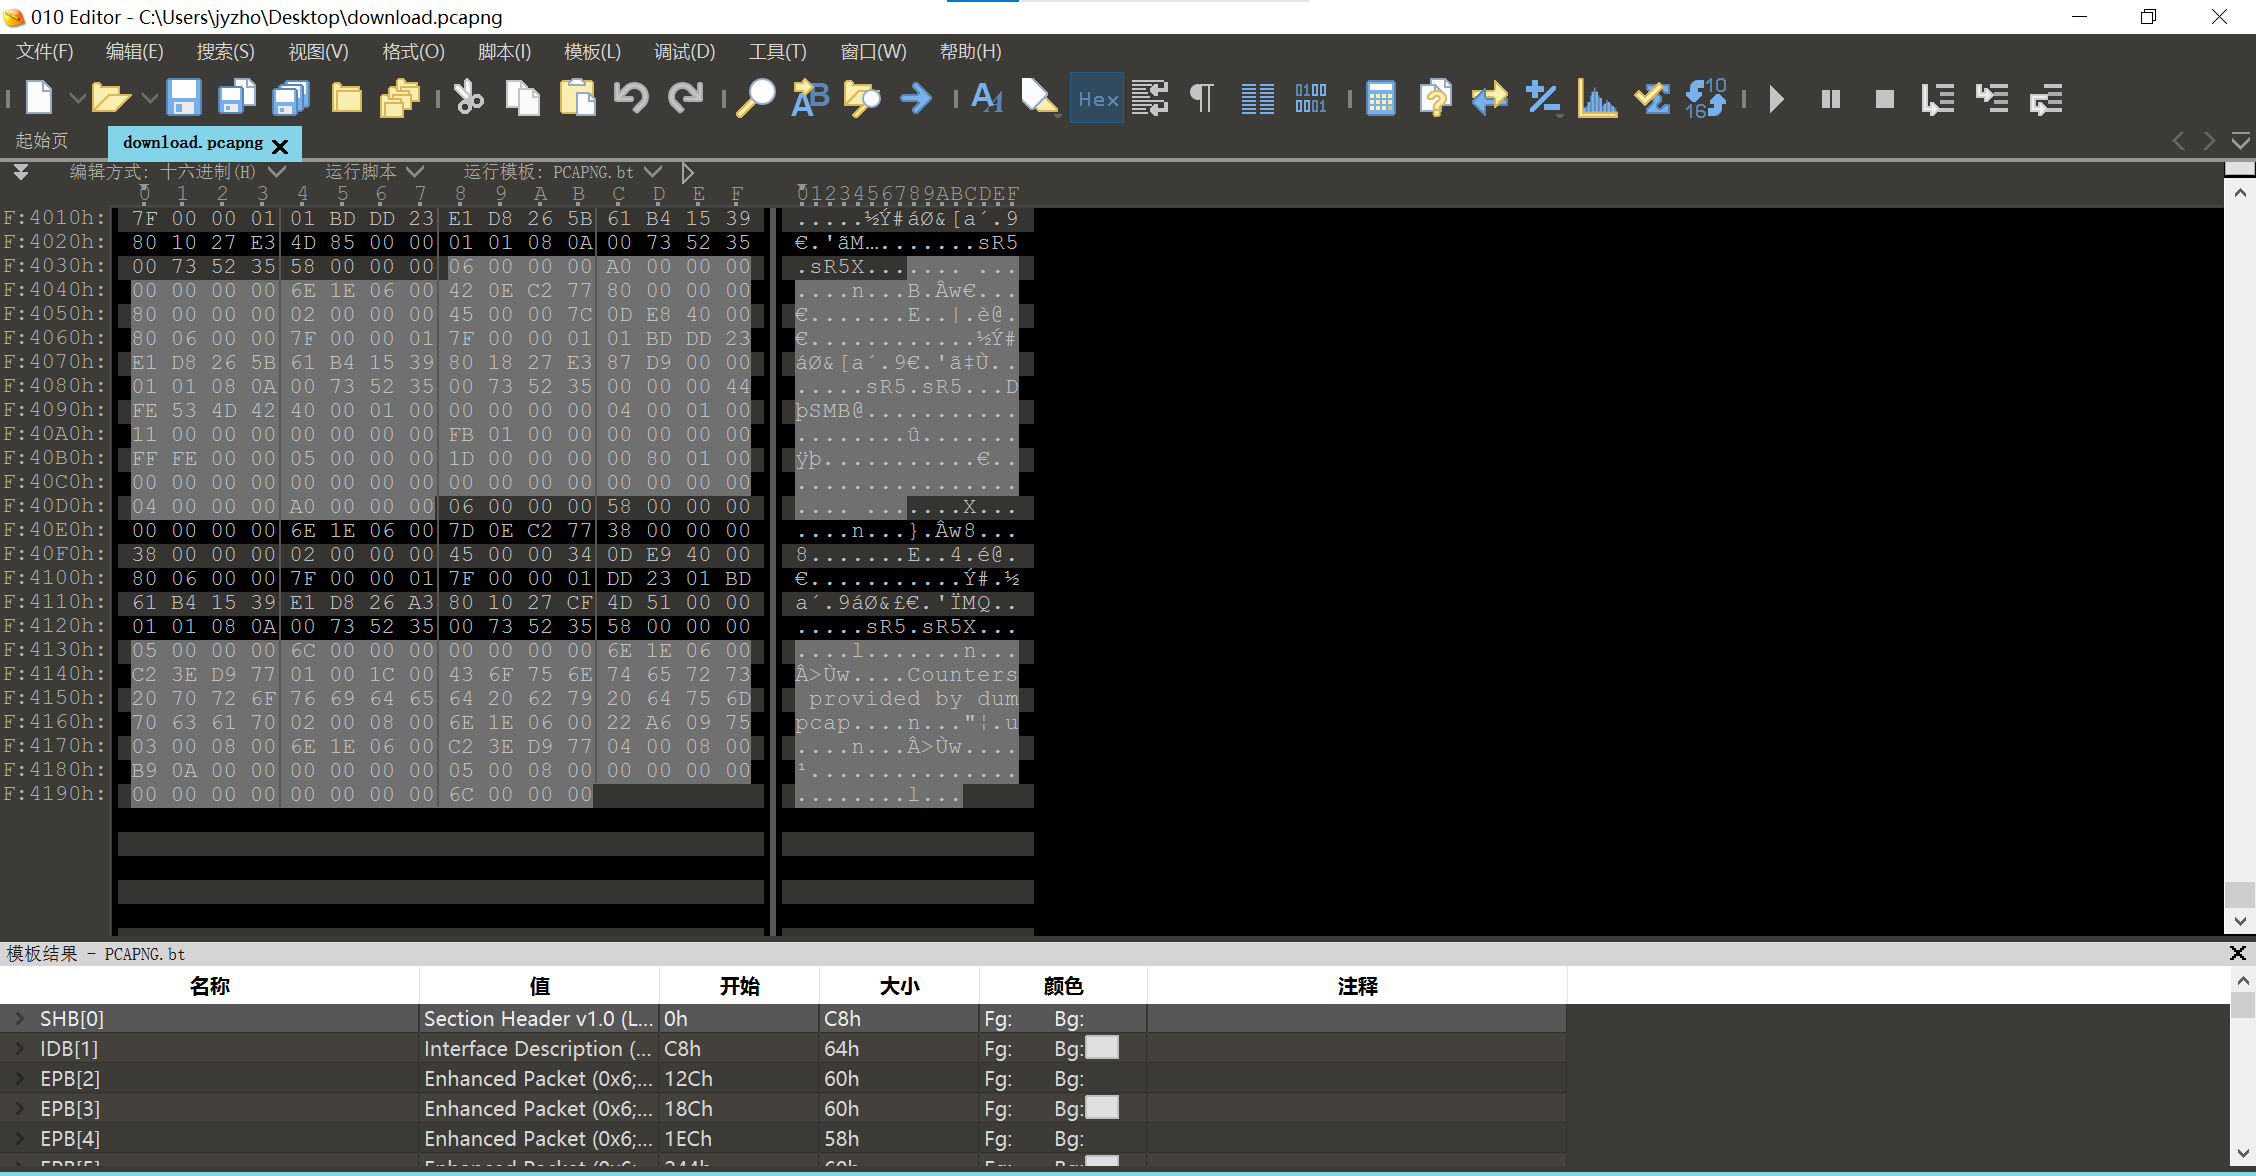Open the base converter 10/16 tool
The height and width of the screenshot is (1176, 2256).
point(1706,98)
